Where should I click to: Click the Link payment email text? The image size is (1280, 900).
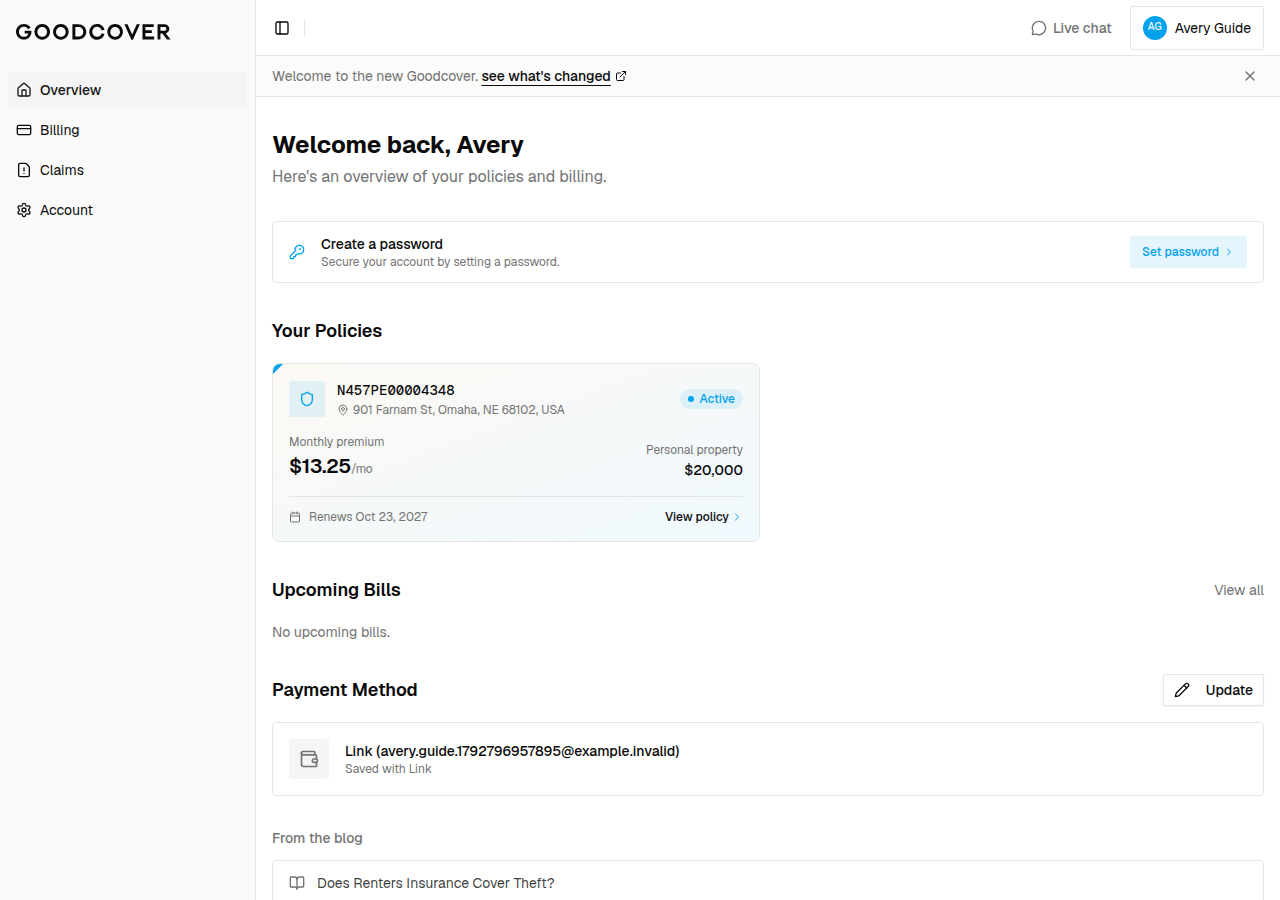point(512,751)
